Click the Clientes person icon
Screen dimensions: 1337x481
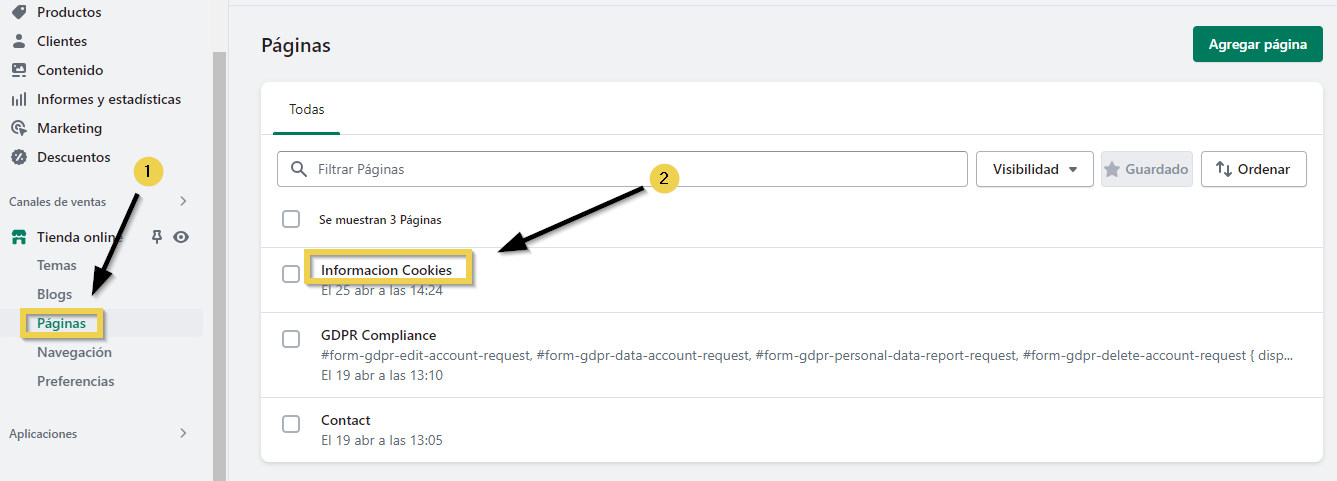pyautogui.click(x=18, y=41)
